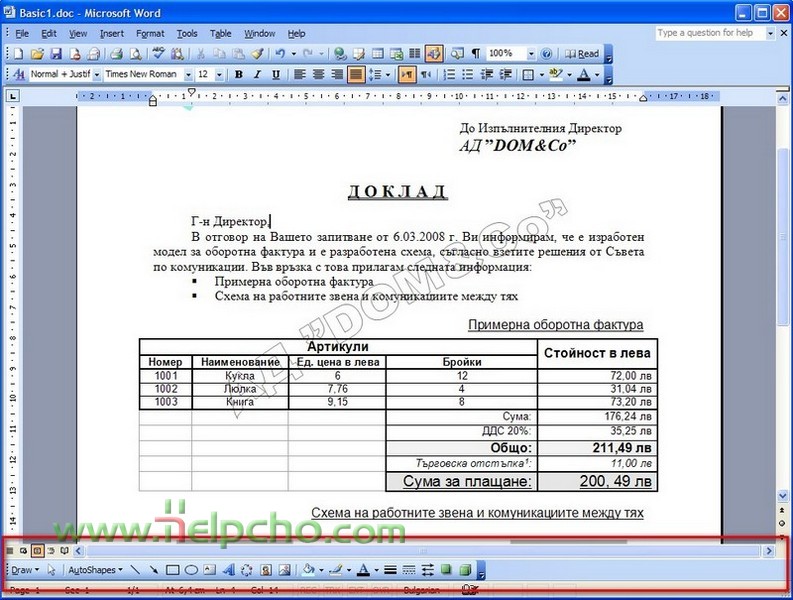Open the 100% zoom dropdown
This screenshot has width=793, height=600.
pyautogui.click(x=529, y=53)
